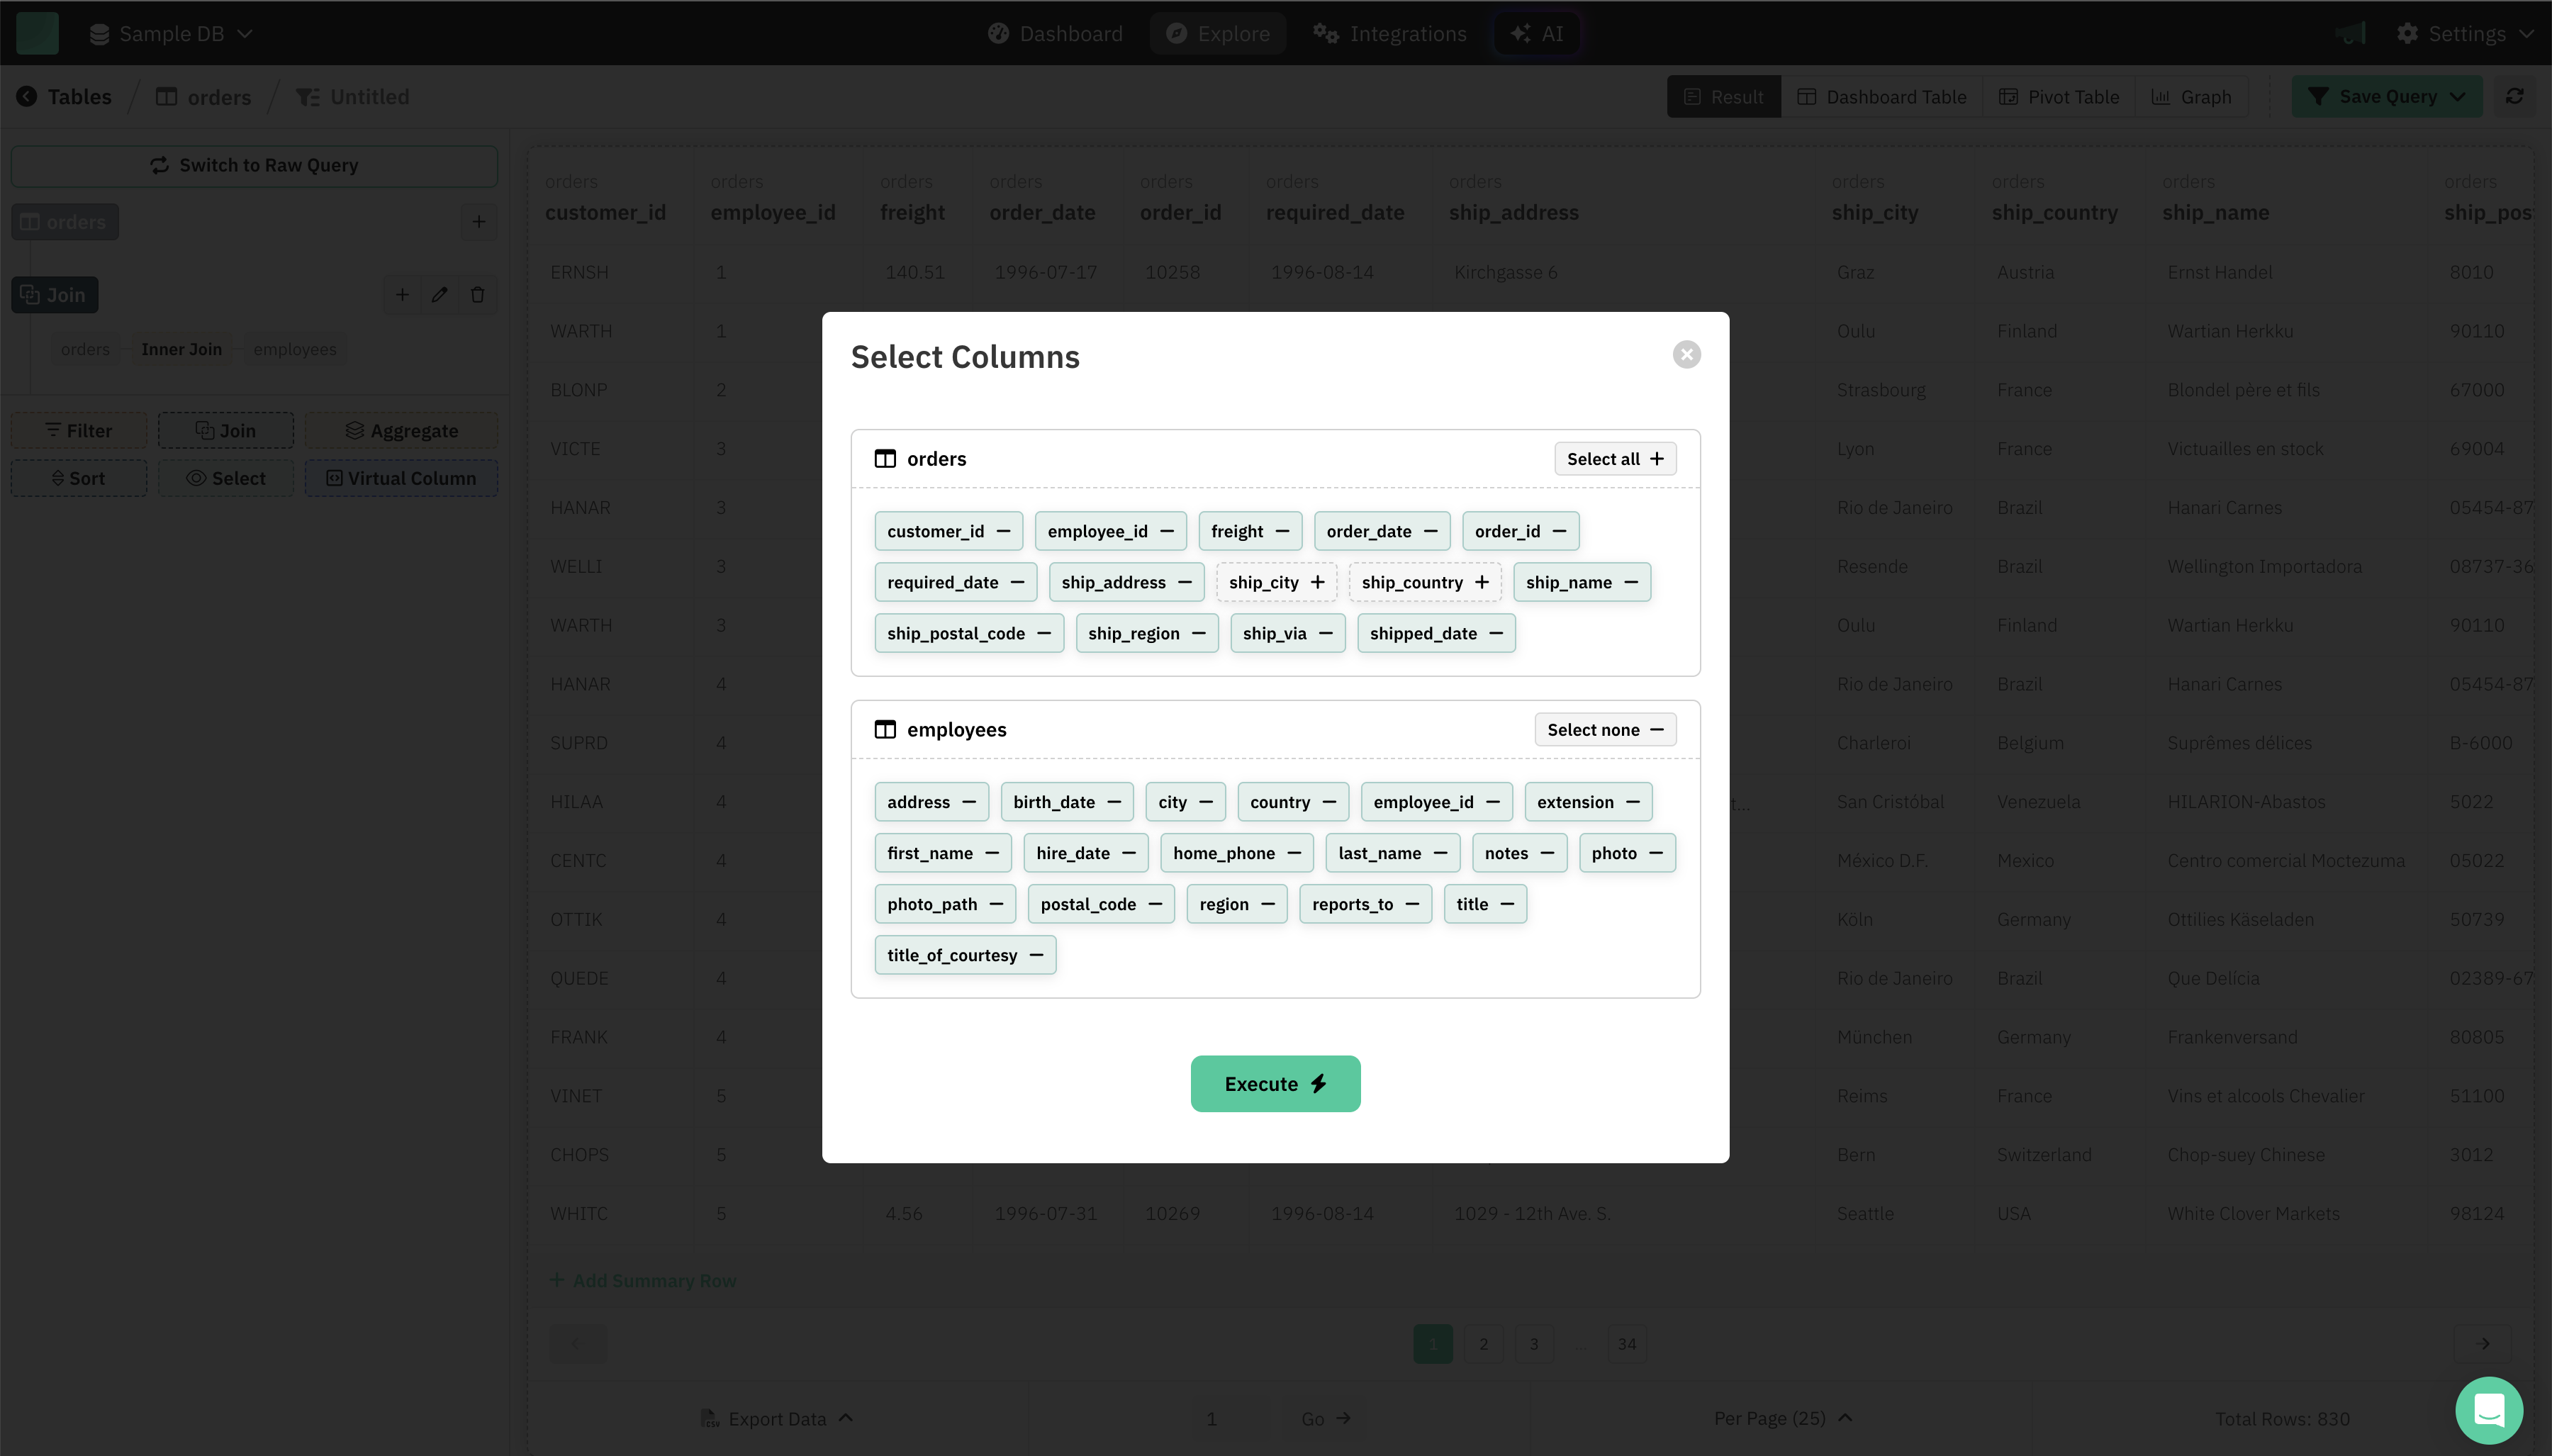
Task: Switch to the Graph tab
Action: tap(2191, 97)
